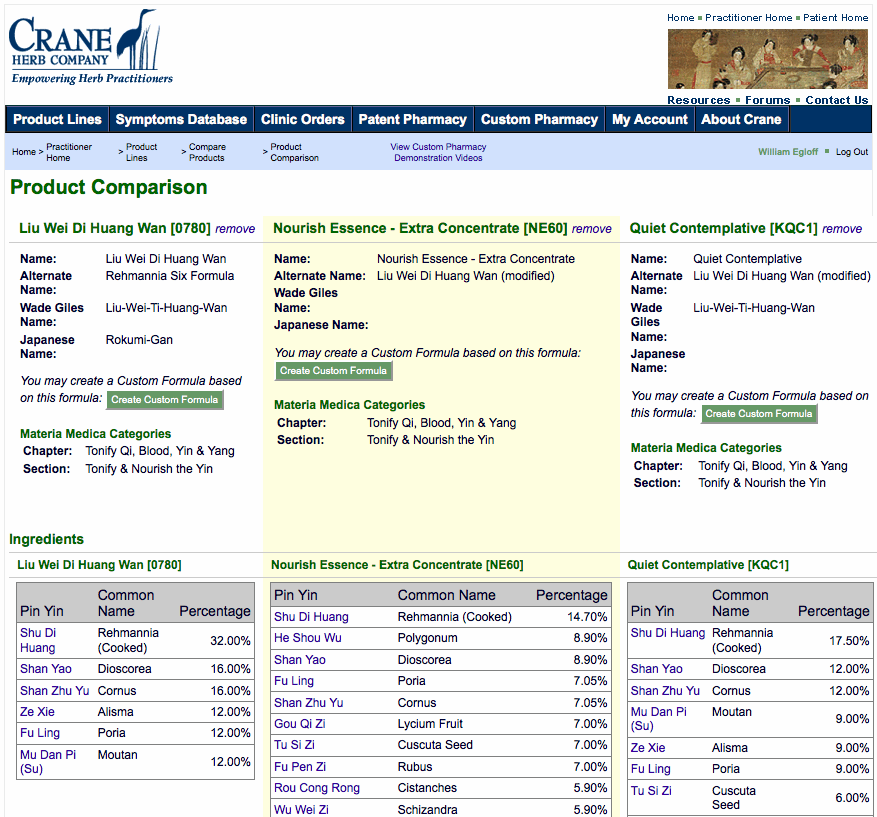Viewport: 877px width, 817px height.
Task: Click Compare Products breadcrumb
Action: click(207, 152)
